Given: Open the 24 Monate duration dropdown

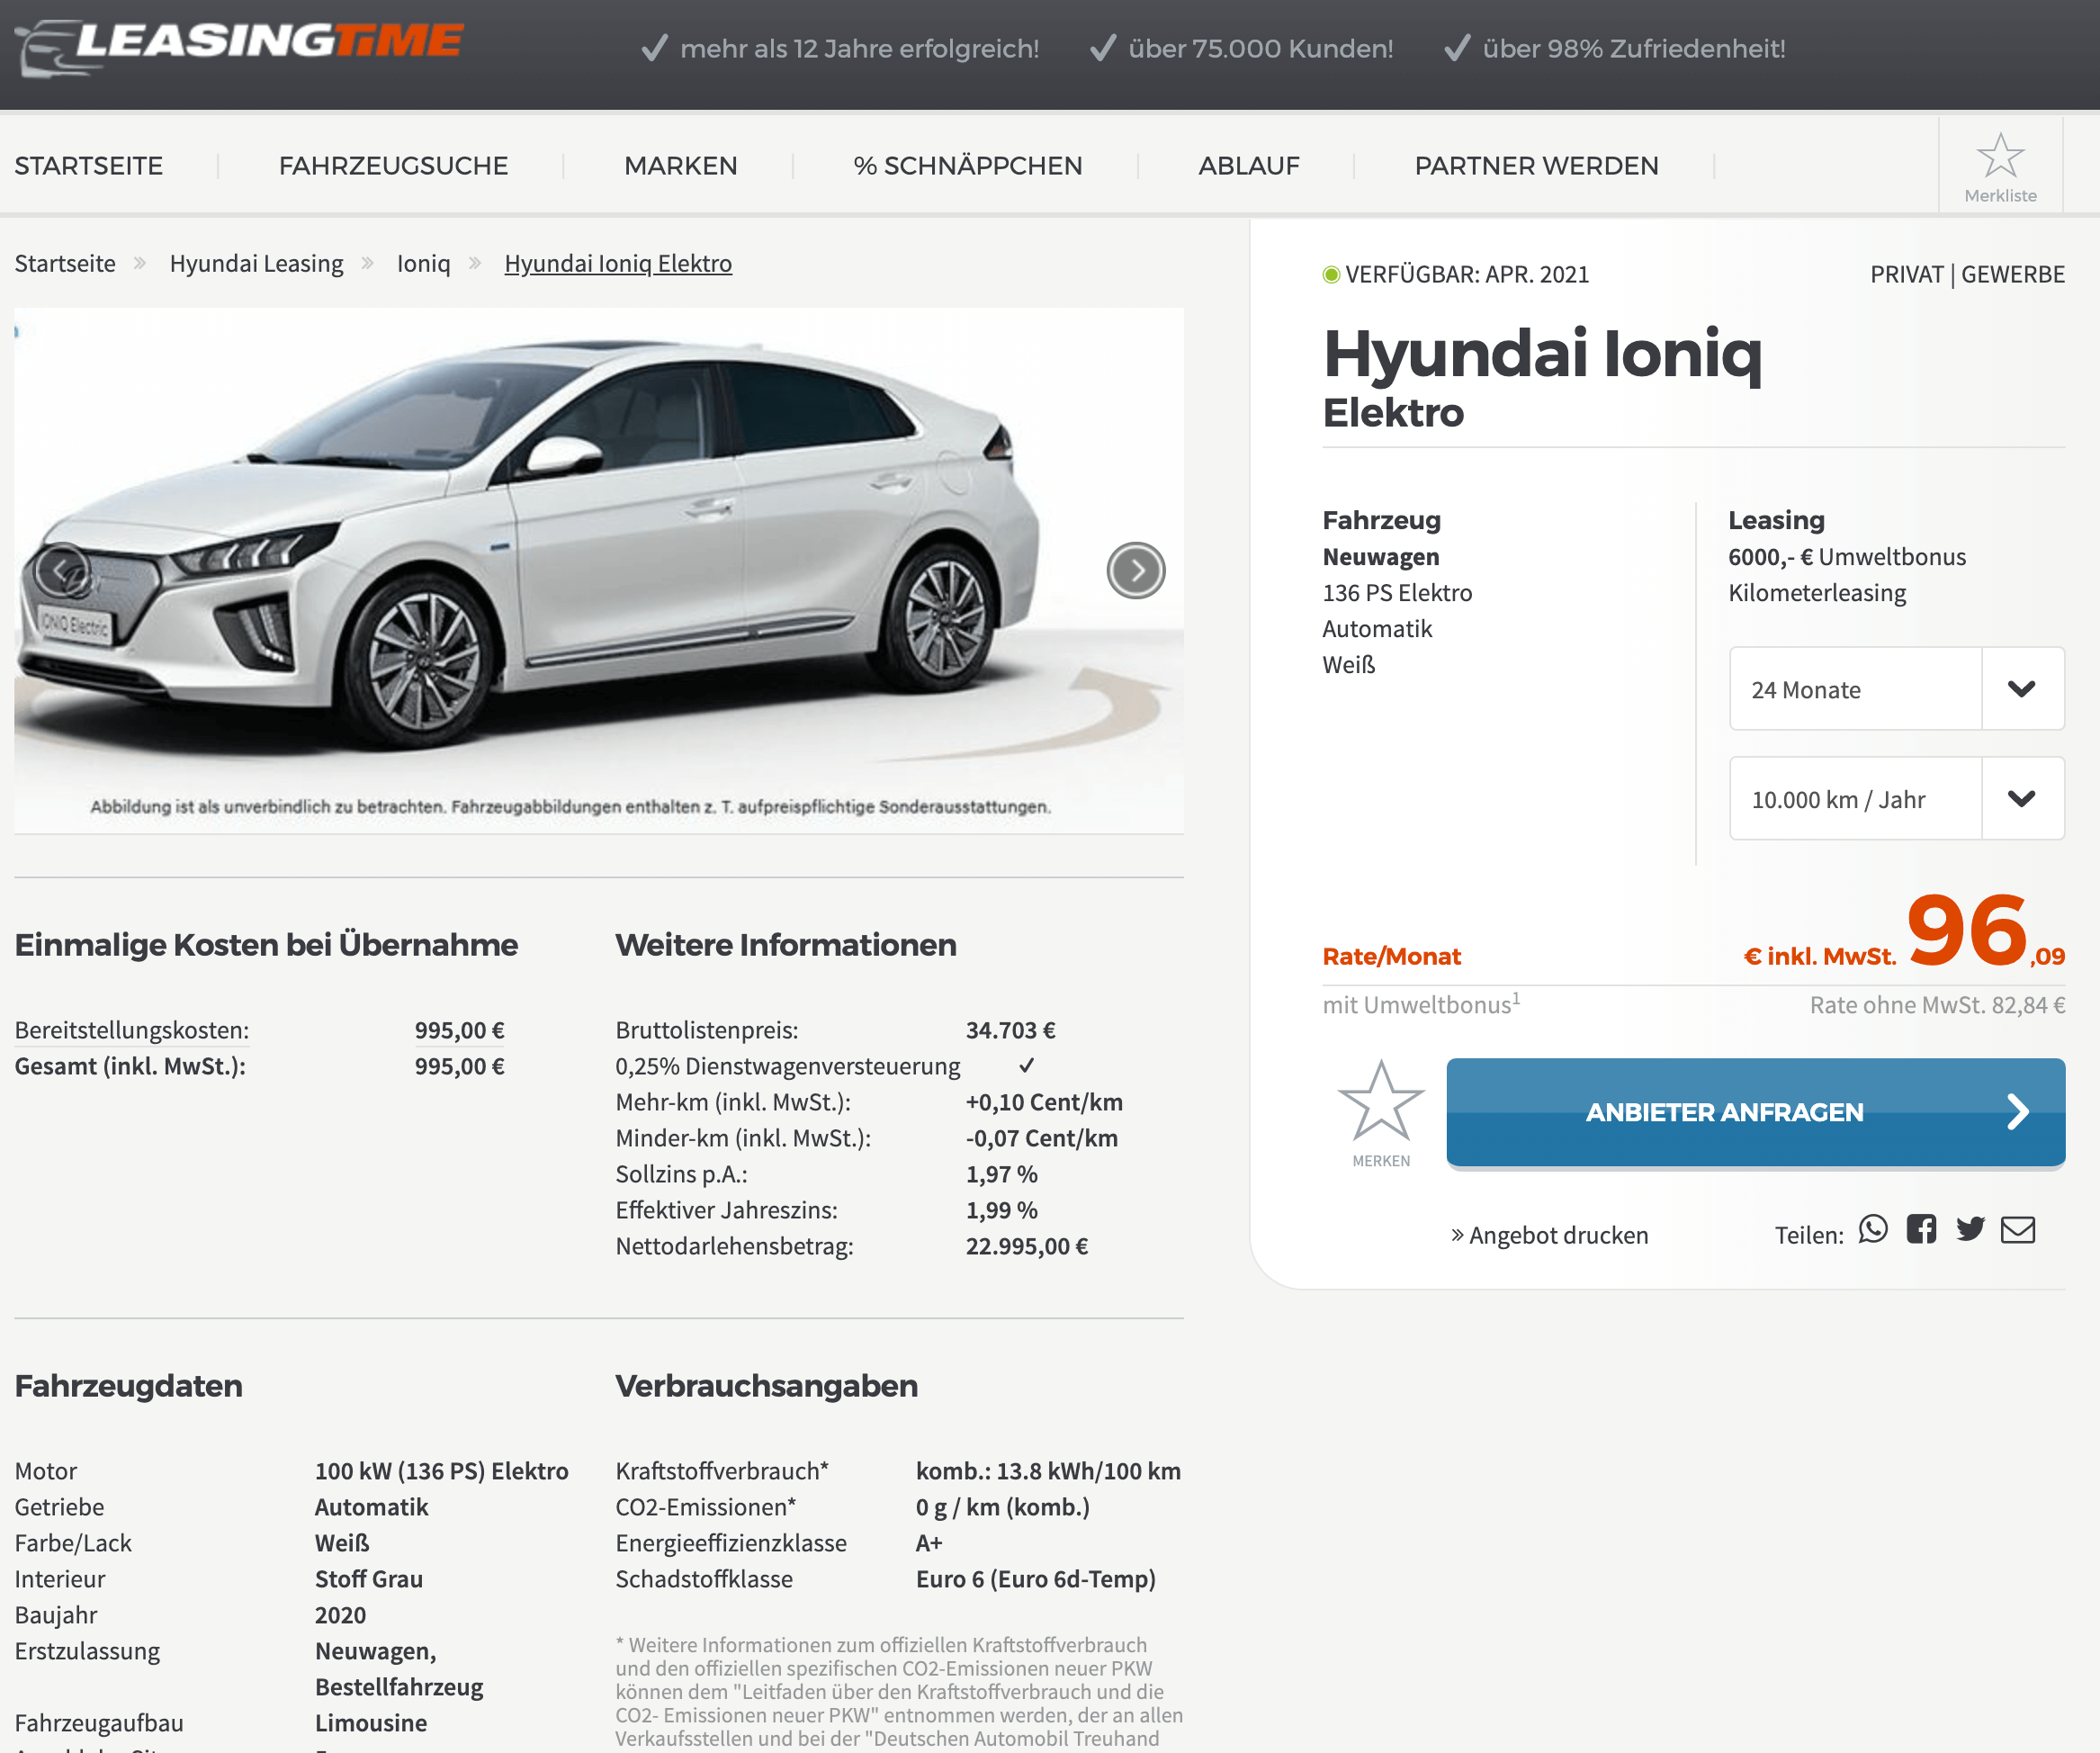Looking at the screenshot, I should coord(1897,689).
